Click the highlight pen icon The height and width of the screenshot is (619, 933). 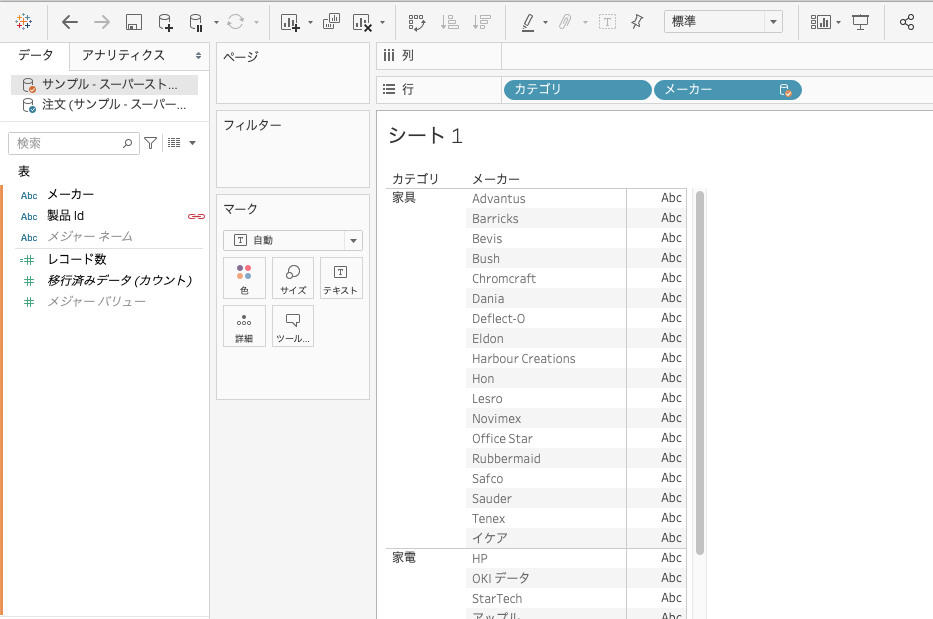[528, 22]
